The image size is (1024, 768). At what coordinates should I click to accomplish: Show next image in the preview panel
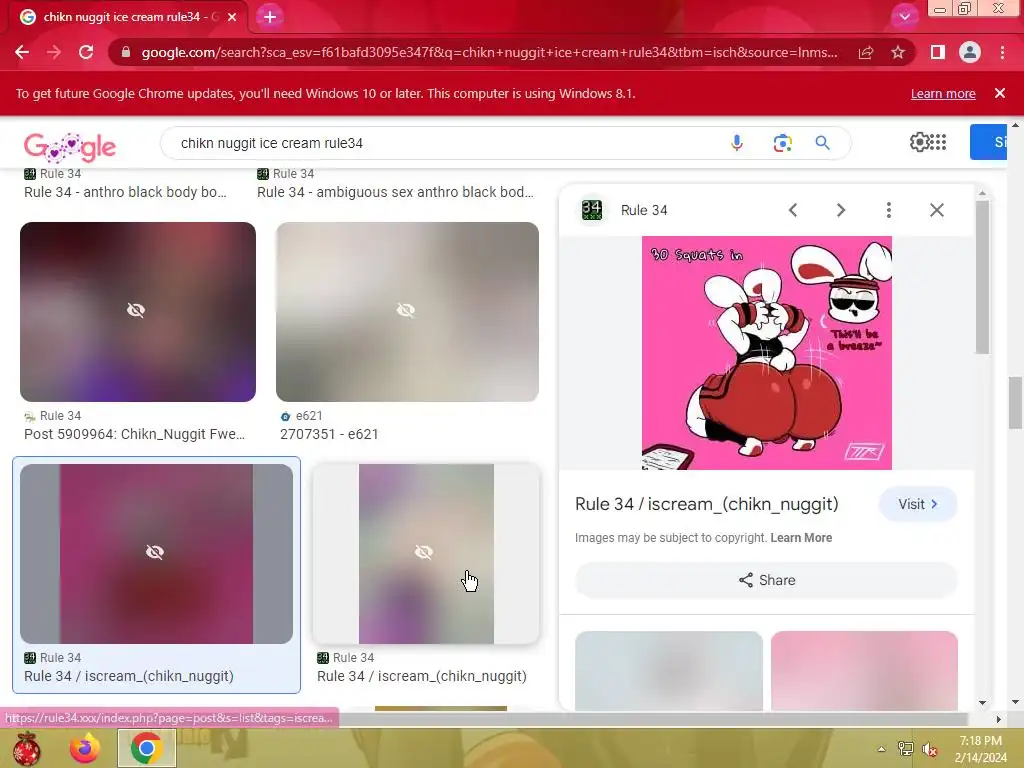pos(840,210)
